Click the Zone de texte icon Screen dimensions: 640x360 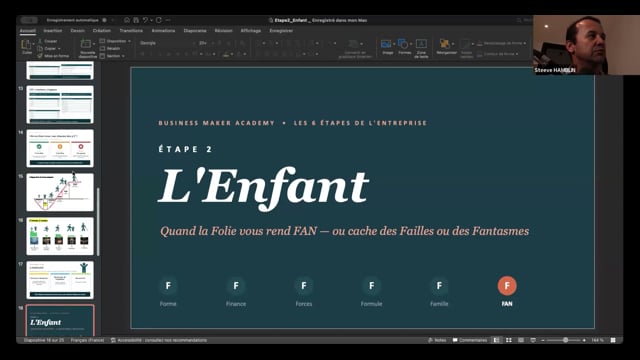click(421, 44)
